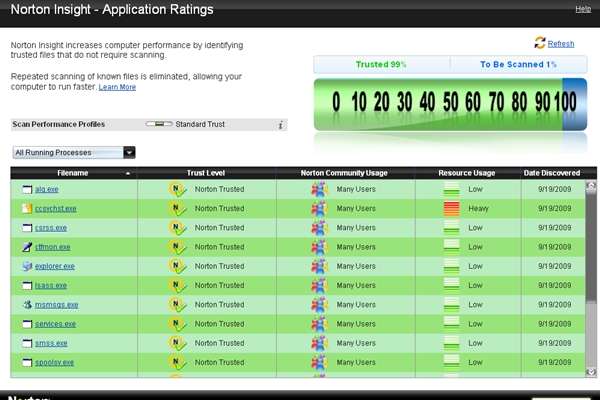Open the Refresh link
Screen dimensions: 600x400
click(561, 44)
